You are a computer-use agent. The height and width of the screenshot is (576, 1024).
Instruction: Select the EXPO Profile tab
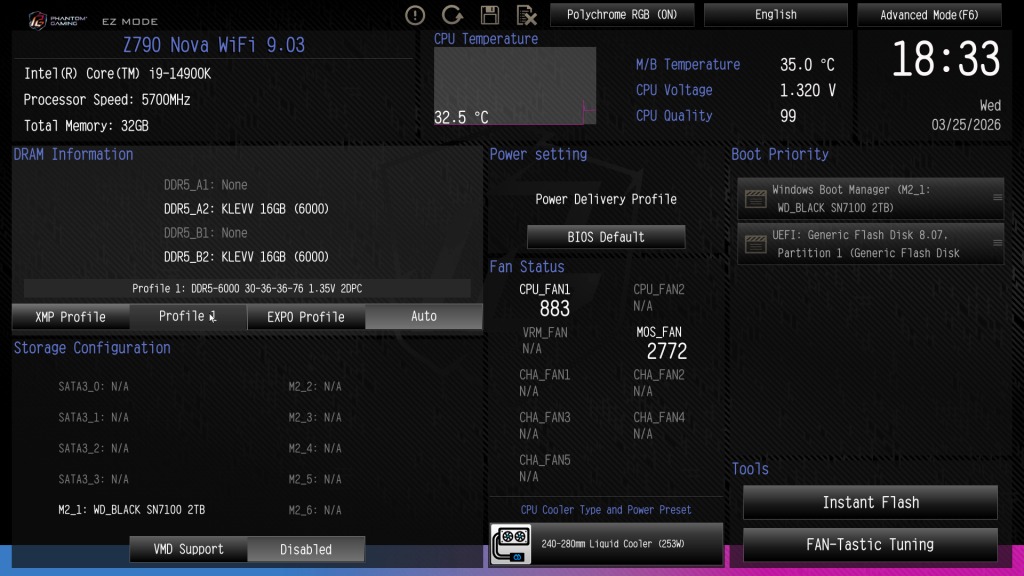306,317
